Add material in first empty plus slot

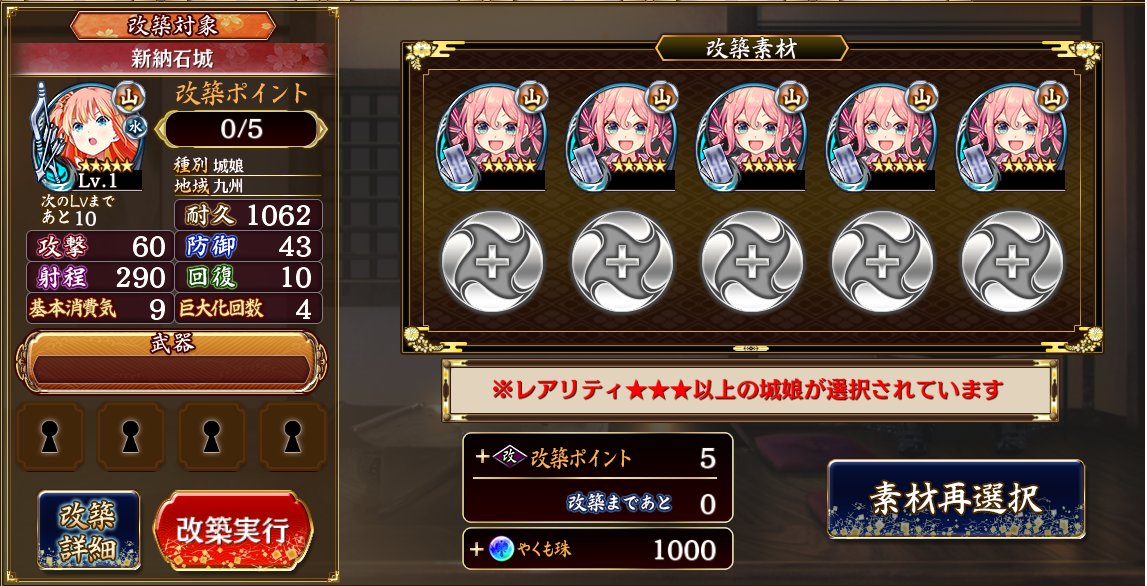point(492,262)
